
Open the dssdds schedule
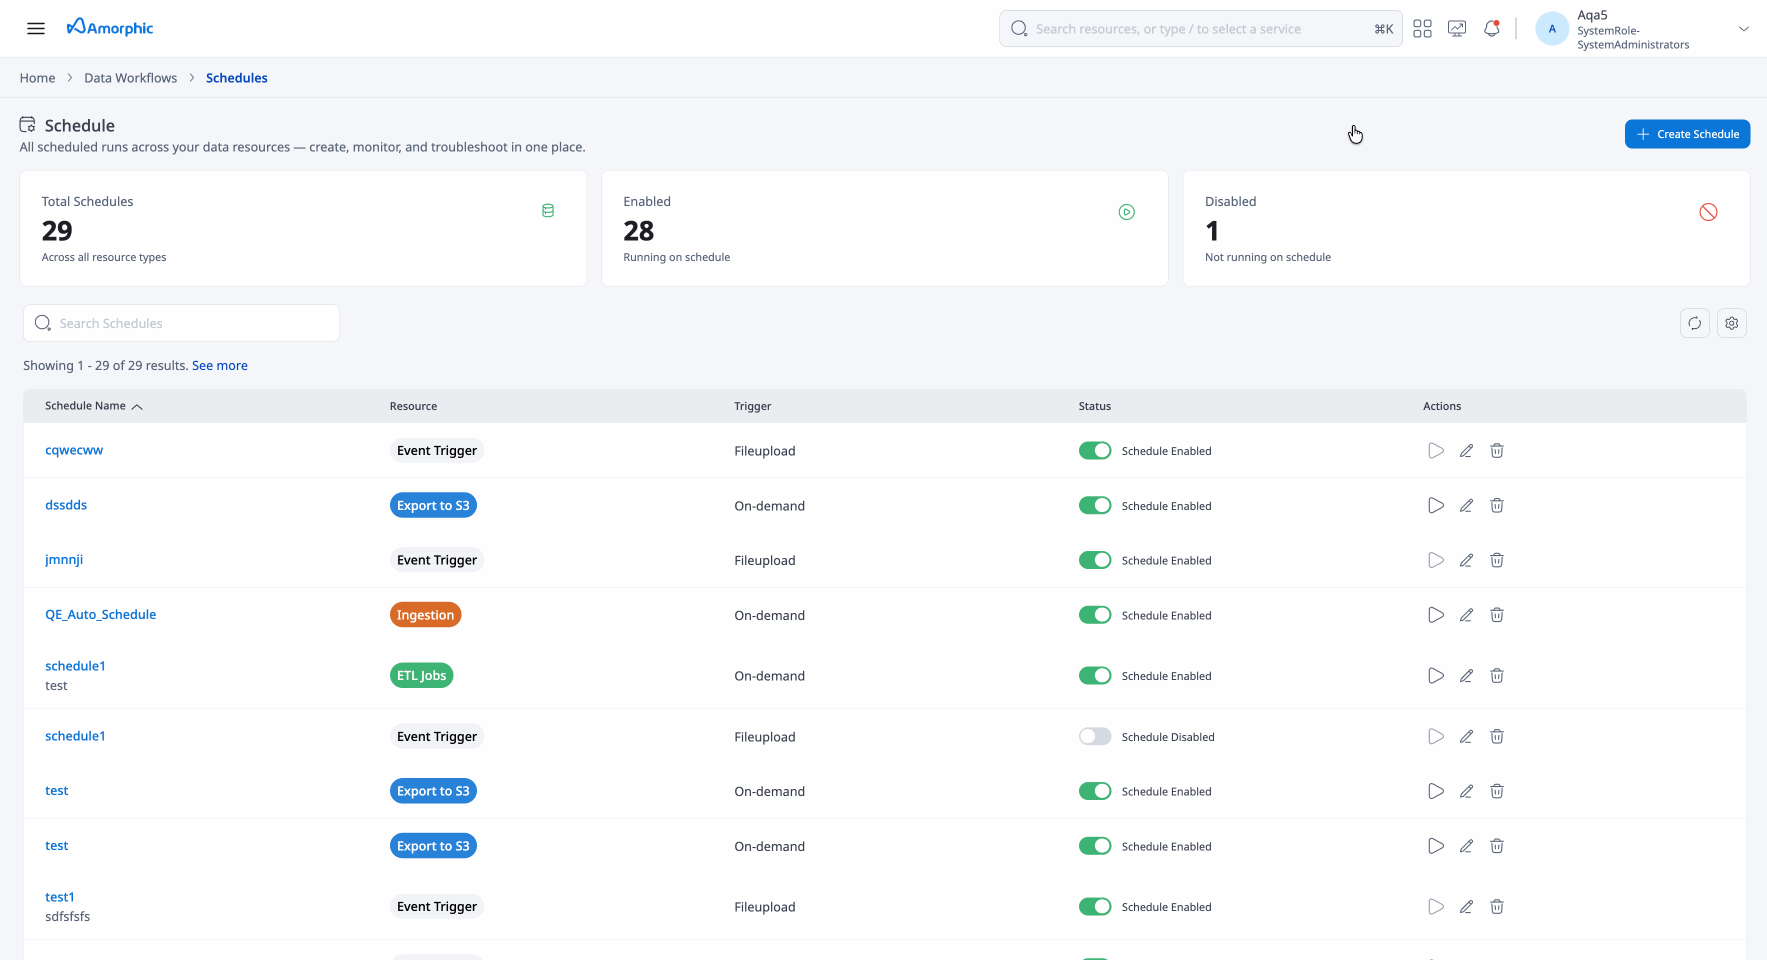pos(66,505)
